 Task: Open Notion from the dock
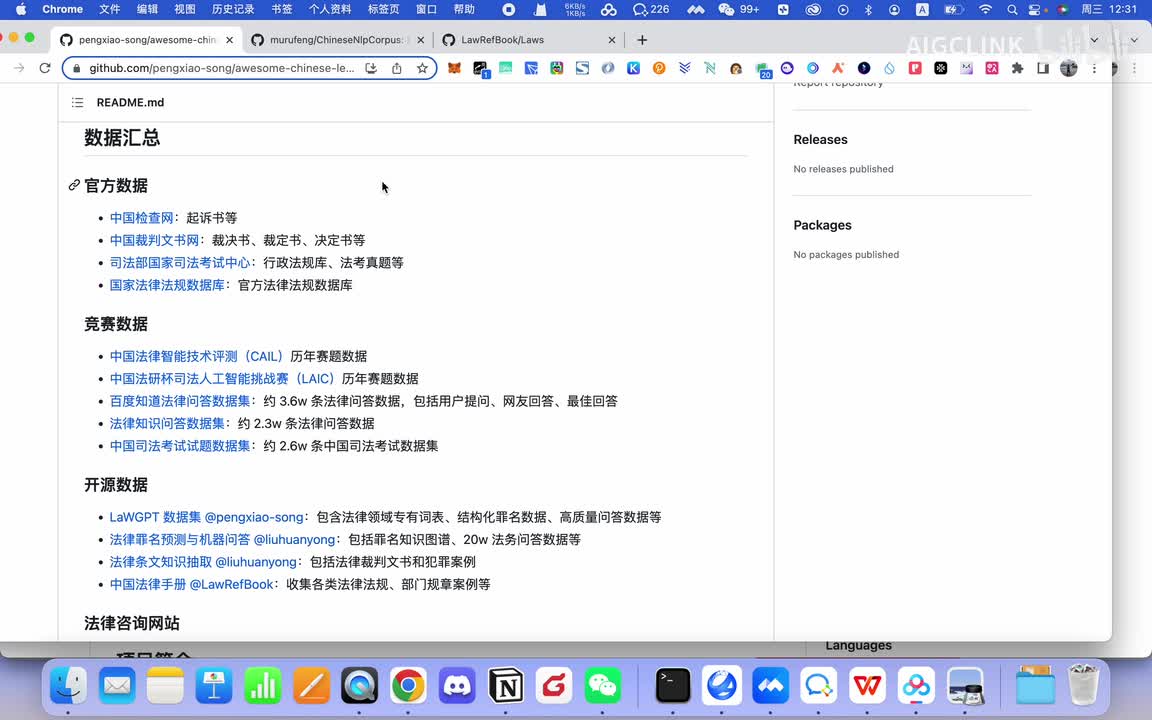[x=506, y=686]
